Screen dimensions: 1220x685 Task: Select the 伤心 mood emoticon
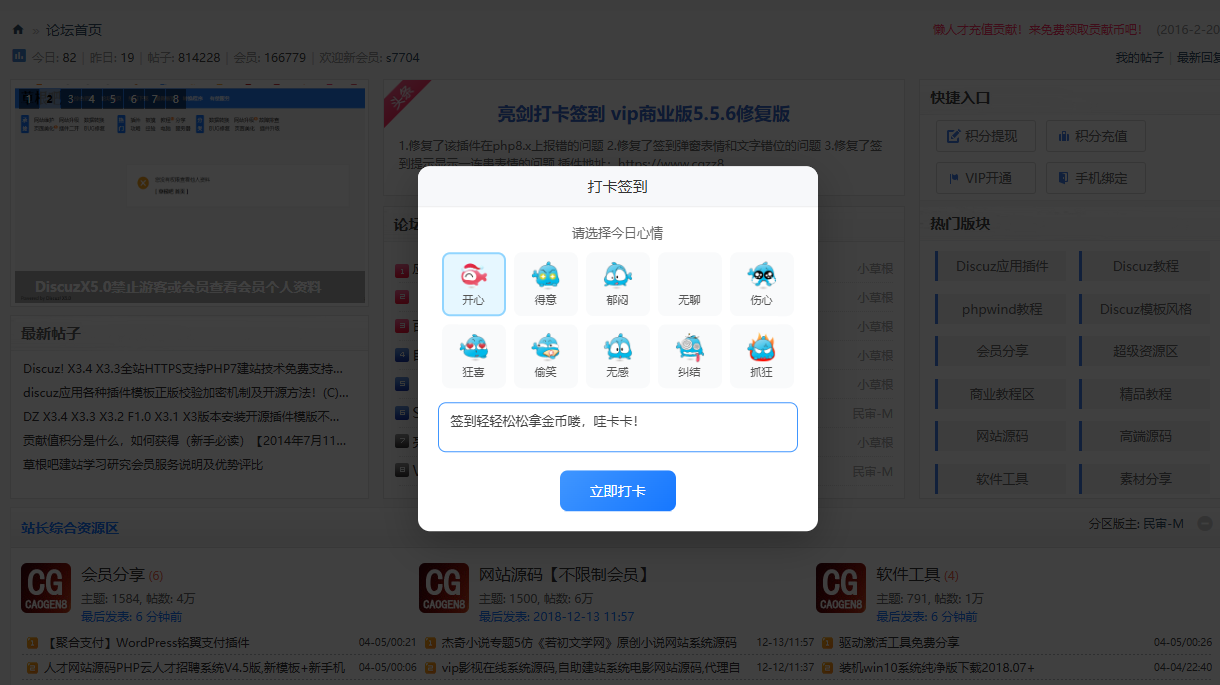tap(761, 284)
